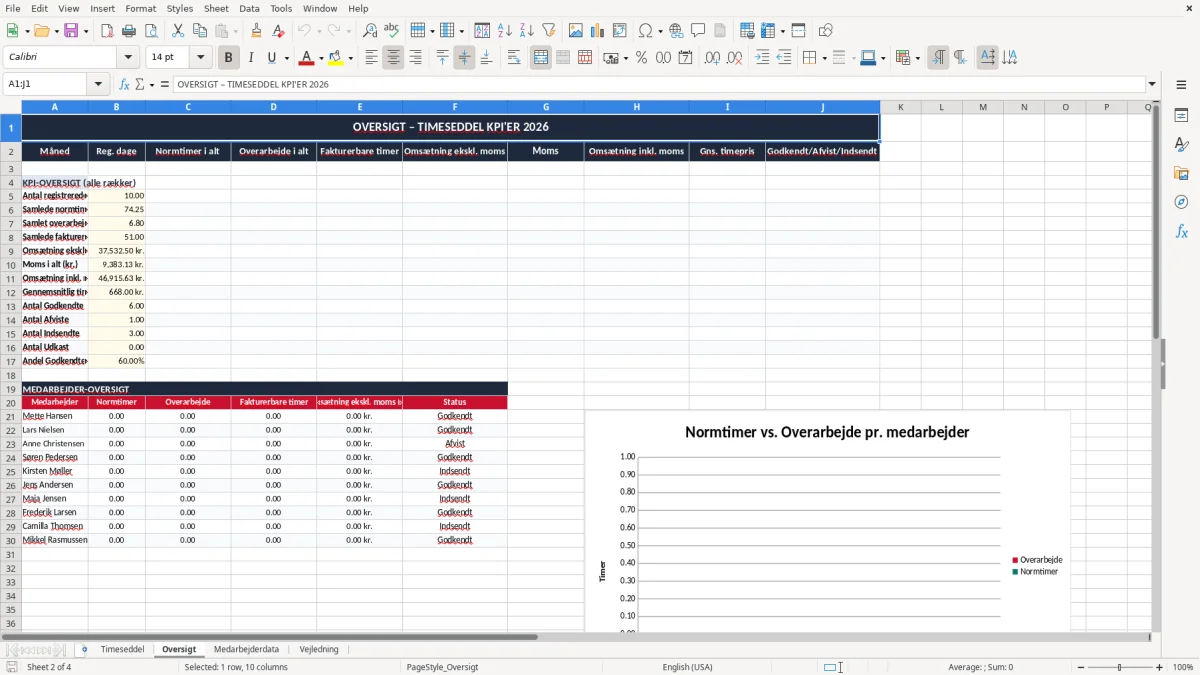Open the Borders dropdown arrow
The image size is (1200, 675).
pyautogui.click(x=823, y=58)
